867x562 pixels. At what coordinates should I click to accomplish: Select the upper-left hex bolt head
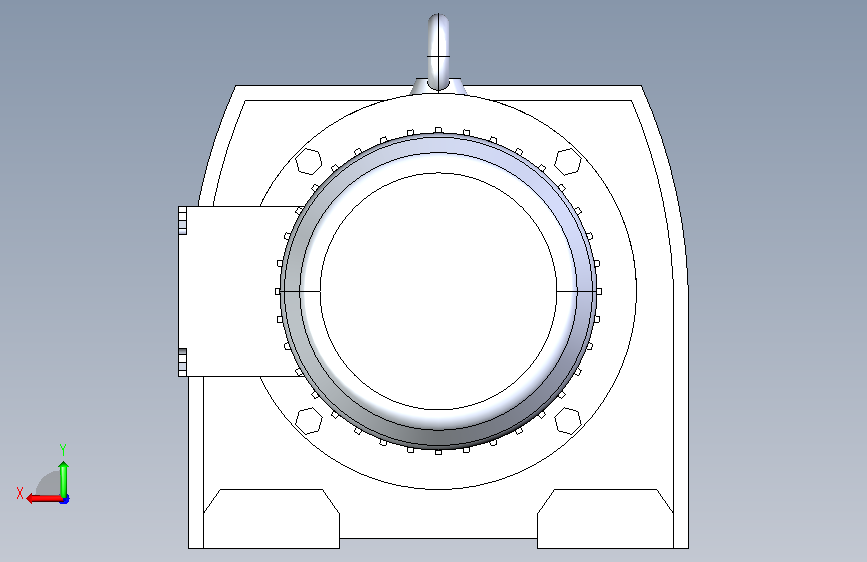click(309, 162)
